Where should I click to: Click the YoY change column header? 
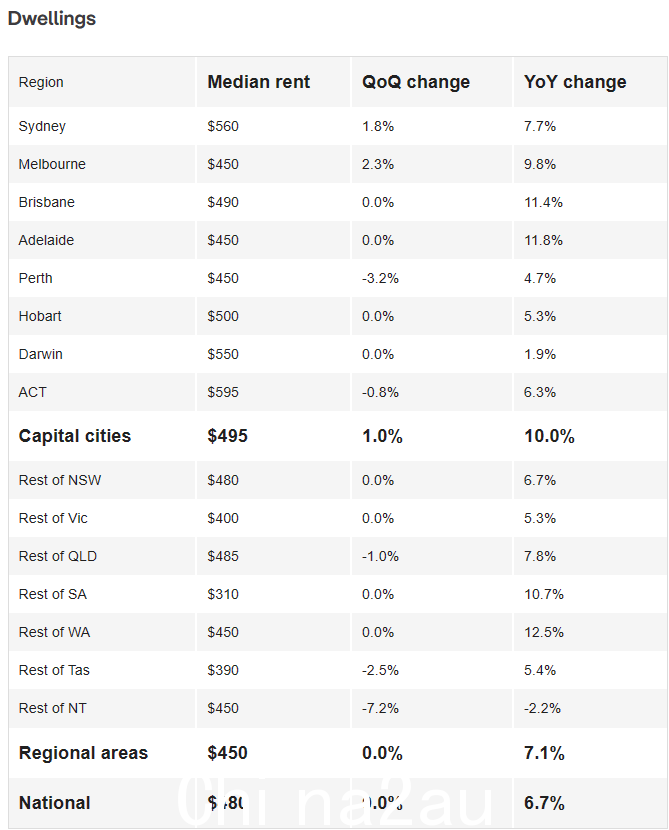coord(575,82)
